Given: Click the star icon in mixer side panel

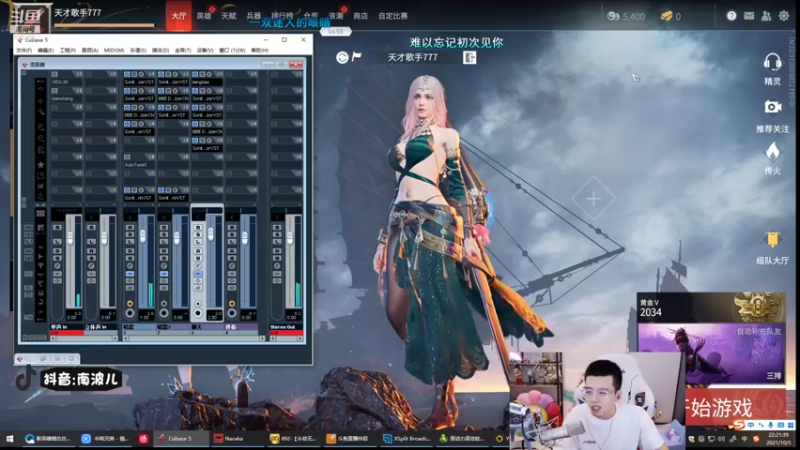Looking at the screenshot, I should (x=40, y=164).
